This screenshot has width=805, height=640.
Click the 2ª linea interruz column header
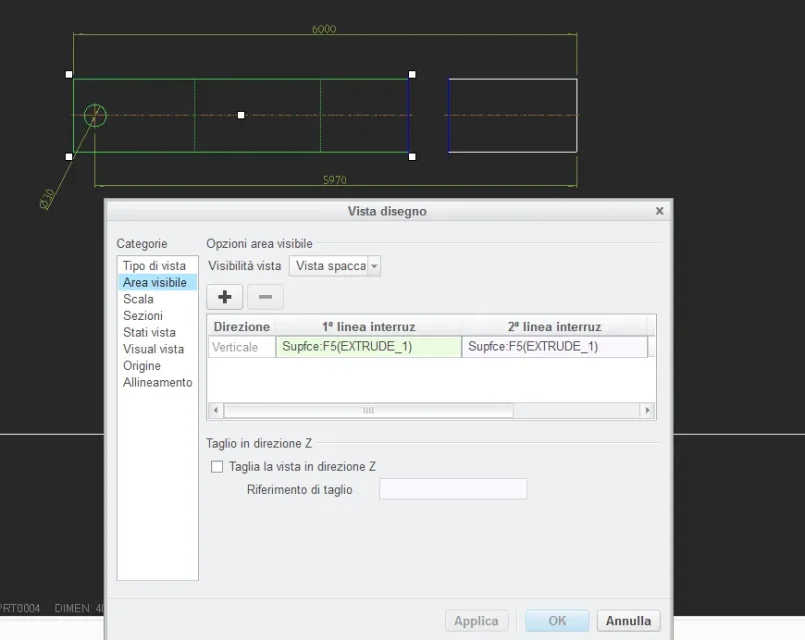pos(554,326)
